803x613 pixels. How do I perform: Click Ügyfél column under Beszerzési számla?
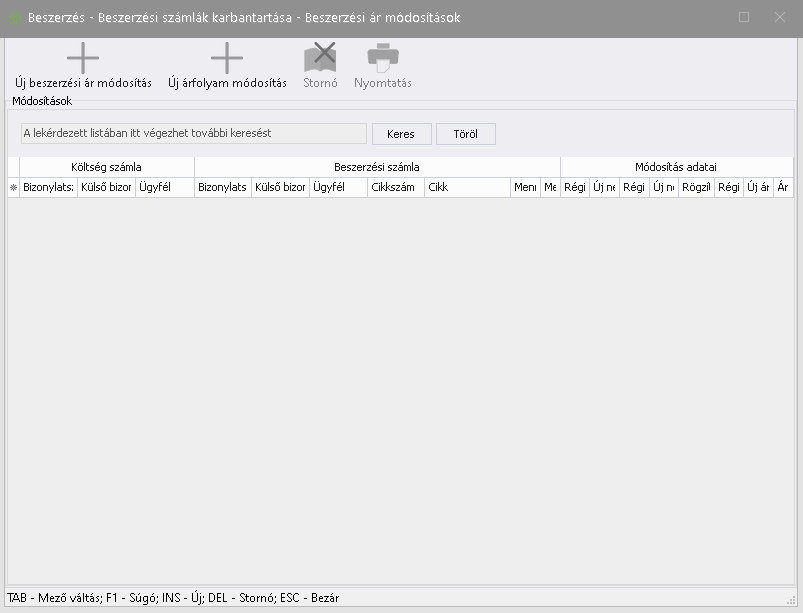338,188
